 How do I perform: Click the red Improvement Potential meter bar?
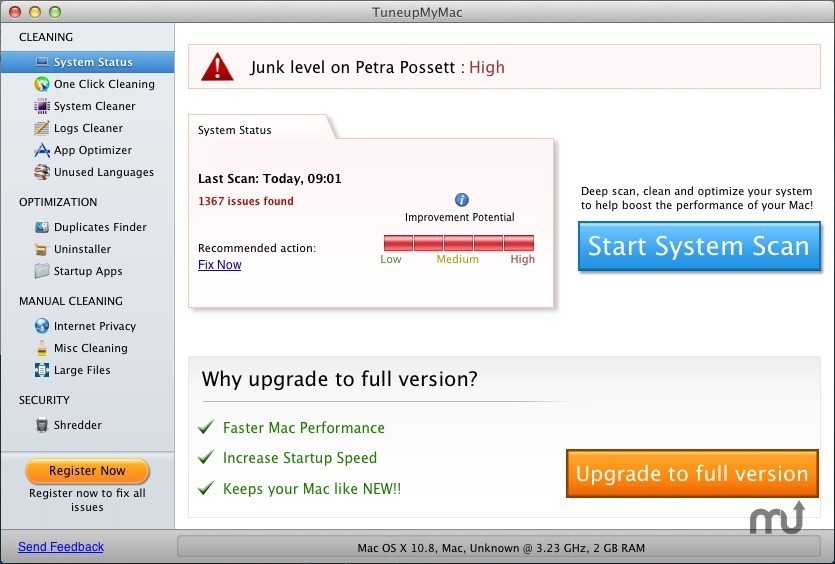pyautogui.click(x=459, y=243)
